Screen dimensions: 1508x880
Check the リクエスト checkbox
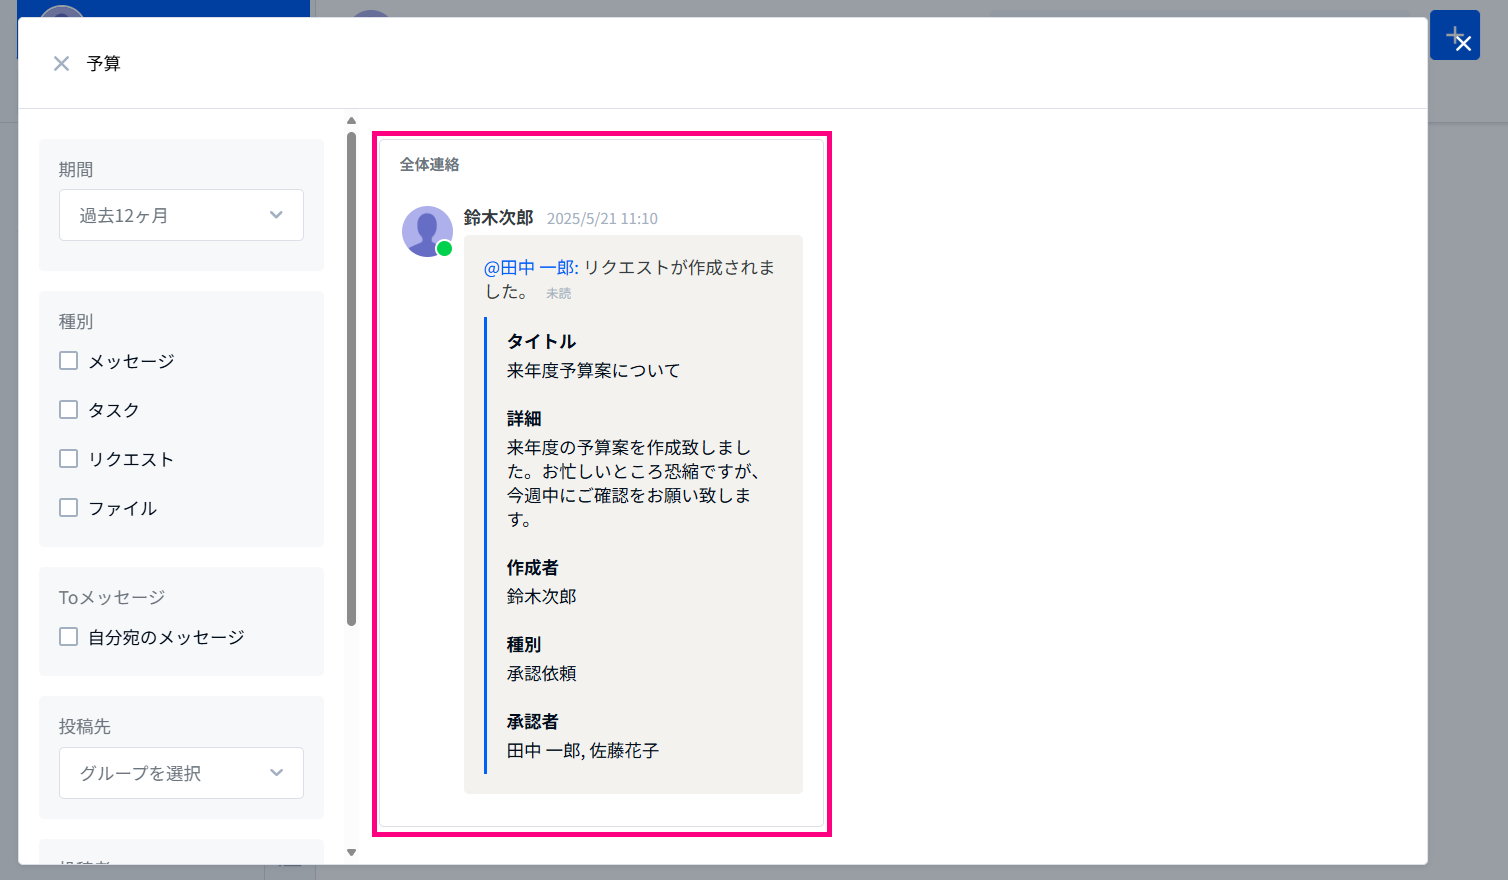pos(69,459)
